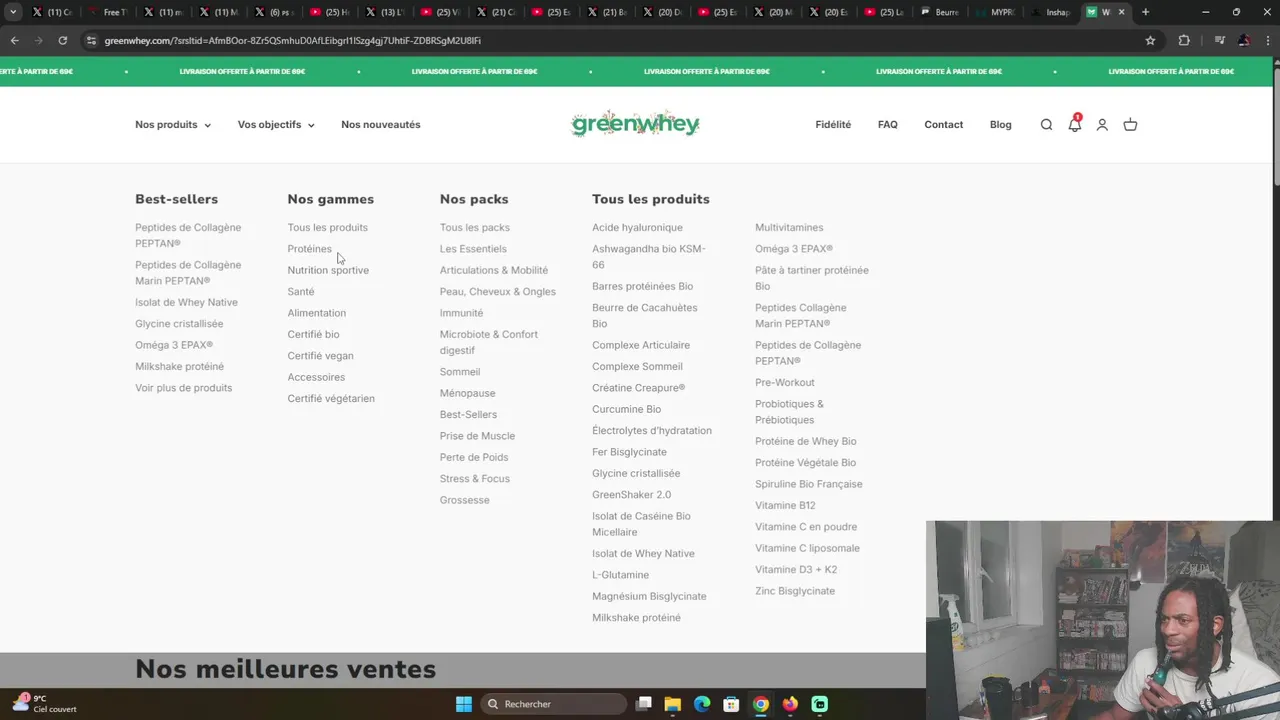Open Vitamine B12 product

click(x=785, y=506)
